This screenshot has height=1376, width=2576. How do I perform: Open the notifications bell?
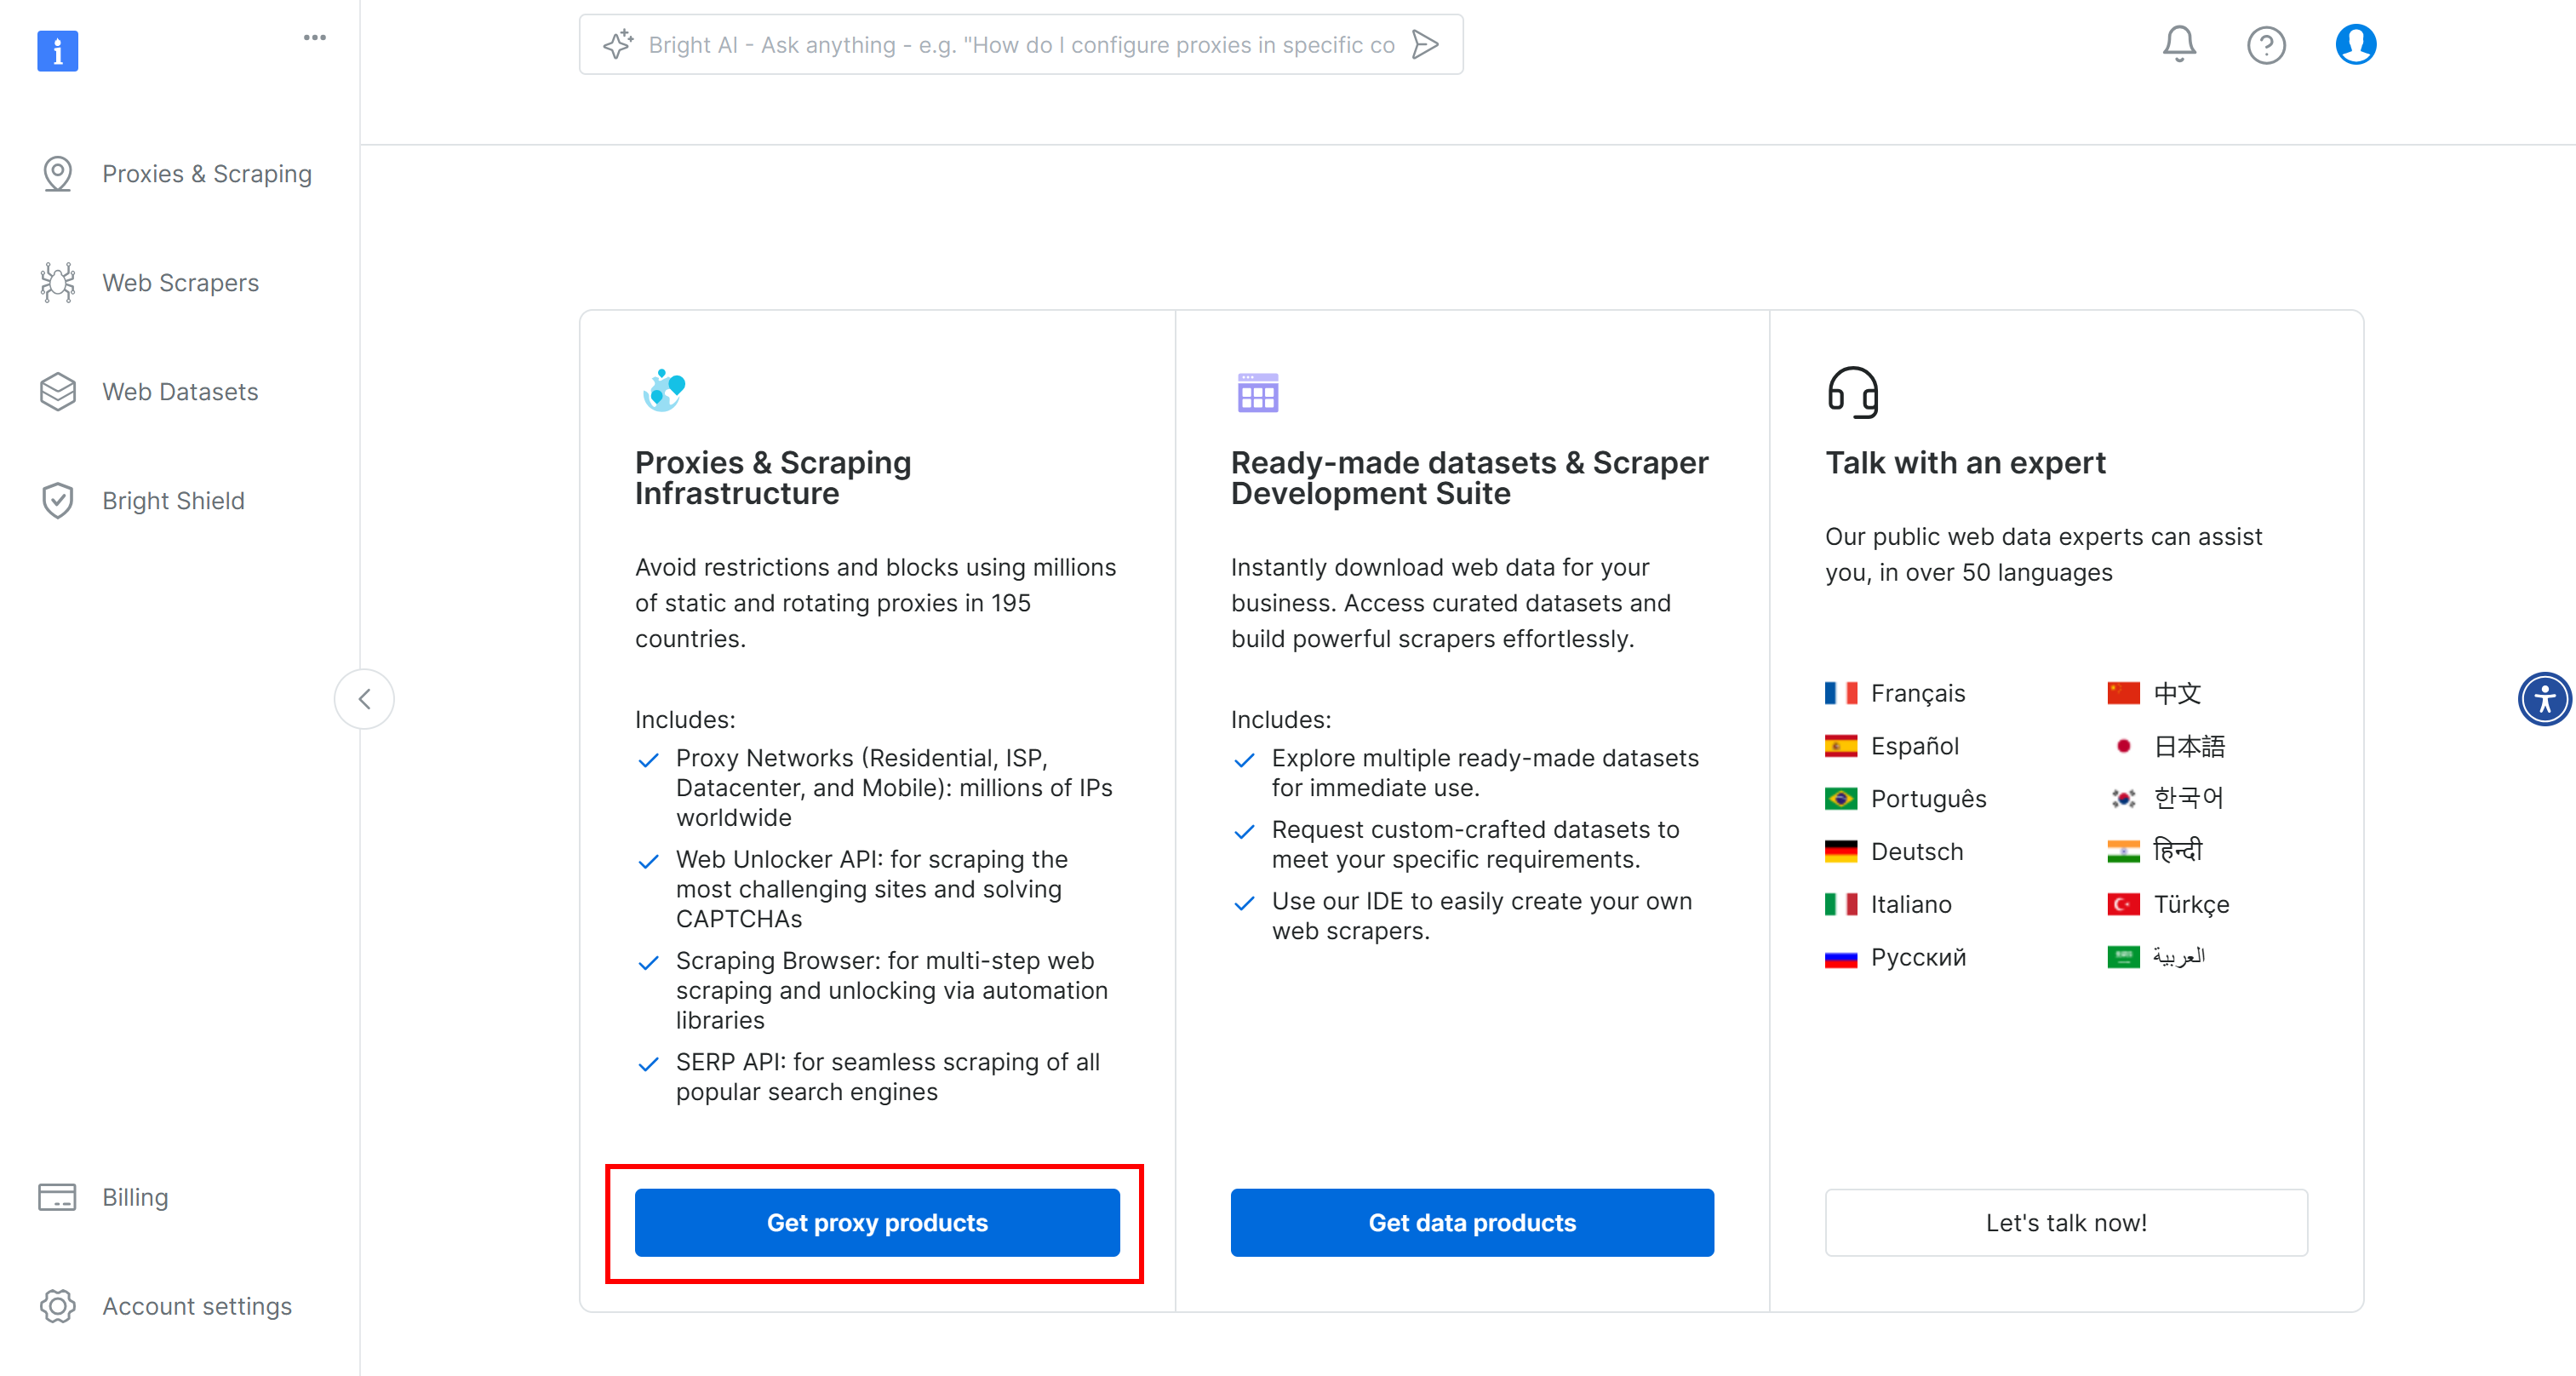point(2179,44)
